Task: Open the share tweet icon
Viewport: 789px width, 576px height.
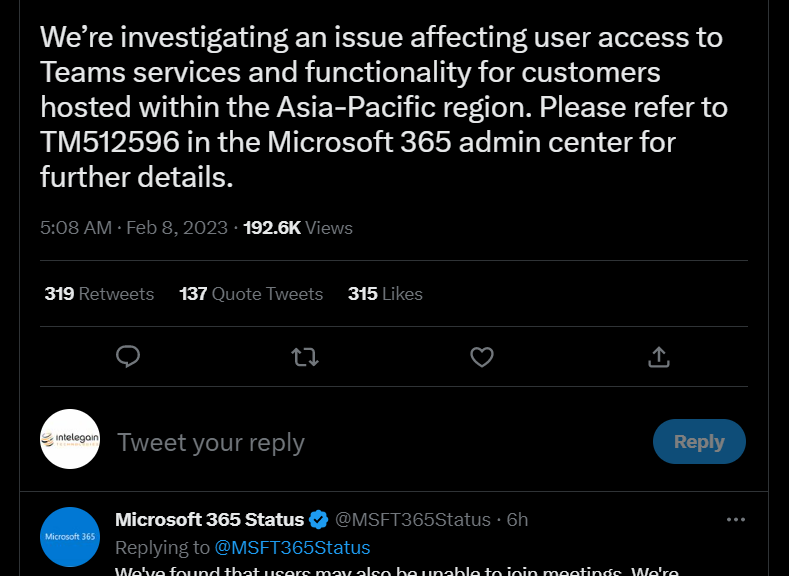Action: (x=659, y=357)
